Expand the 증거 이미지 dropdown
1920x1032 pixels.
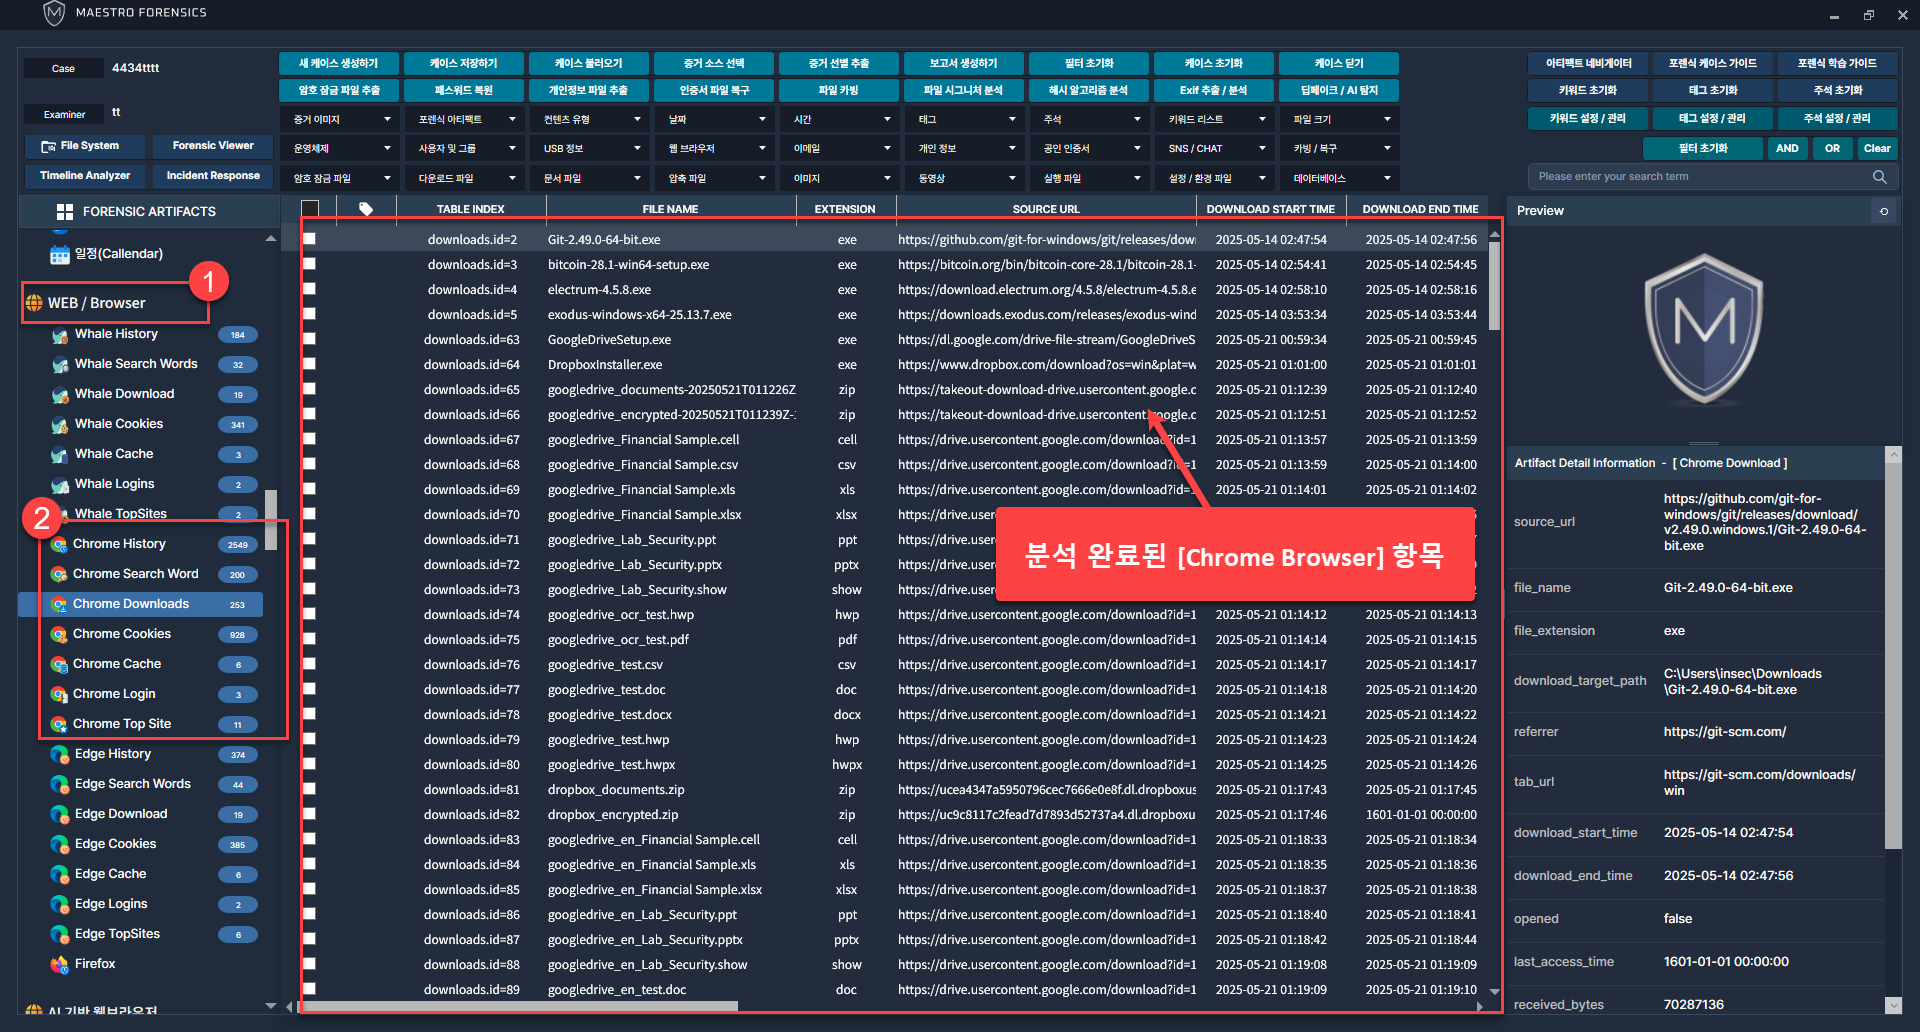click(342, 119)
